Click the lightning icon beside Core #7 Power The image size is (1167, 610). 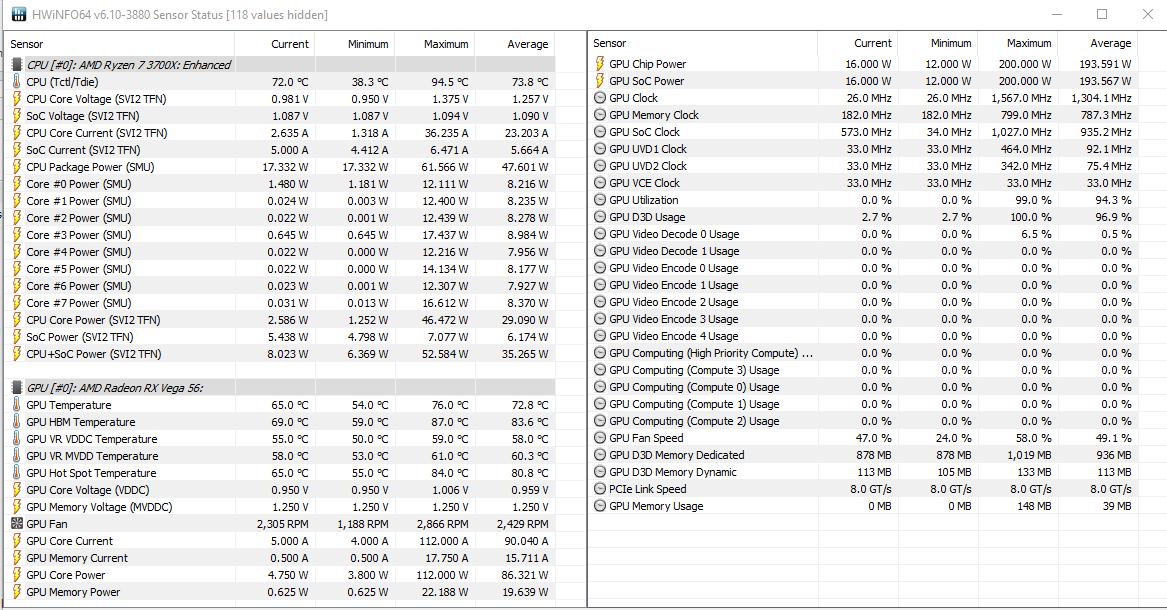coord(16,303)
